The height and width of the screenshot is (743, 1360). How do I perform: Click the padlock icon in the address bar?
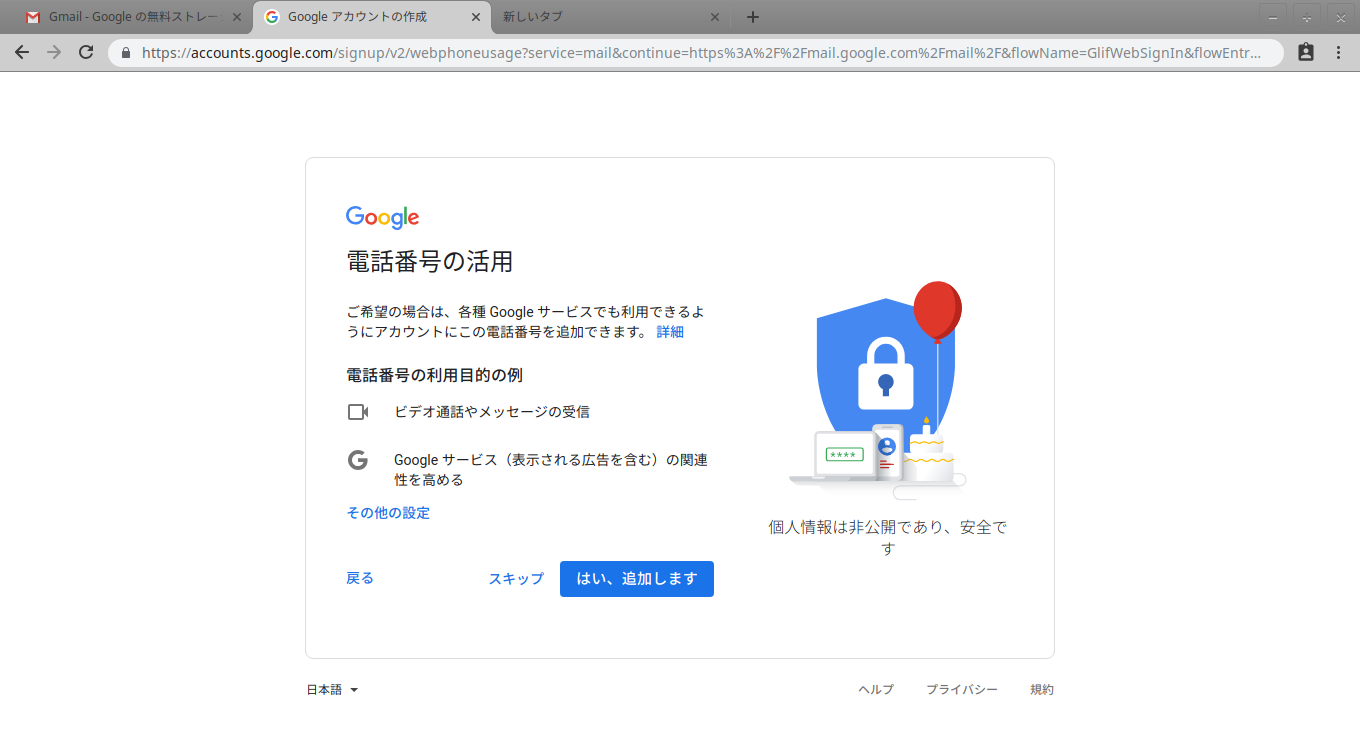[126, 53]
